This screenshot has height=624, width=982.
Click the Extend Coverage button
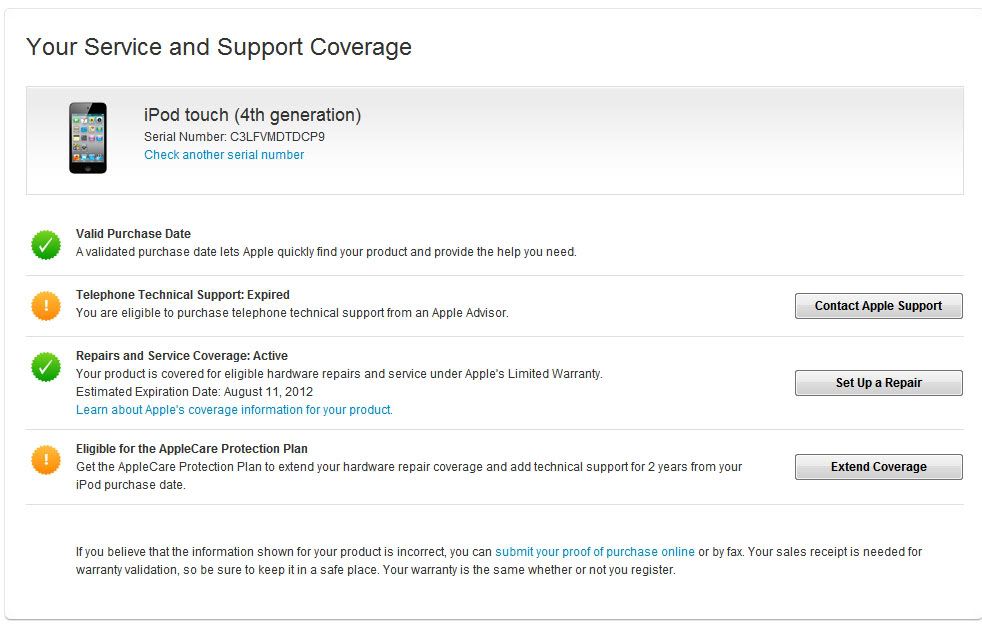pyautogui.click(x=878, y=467)
